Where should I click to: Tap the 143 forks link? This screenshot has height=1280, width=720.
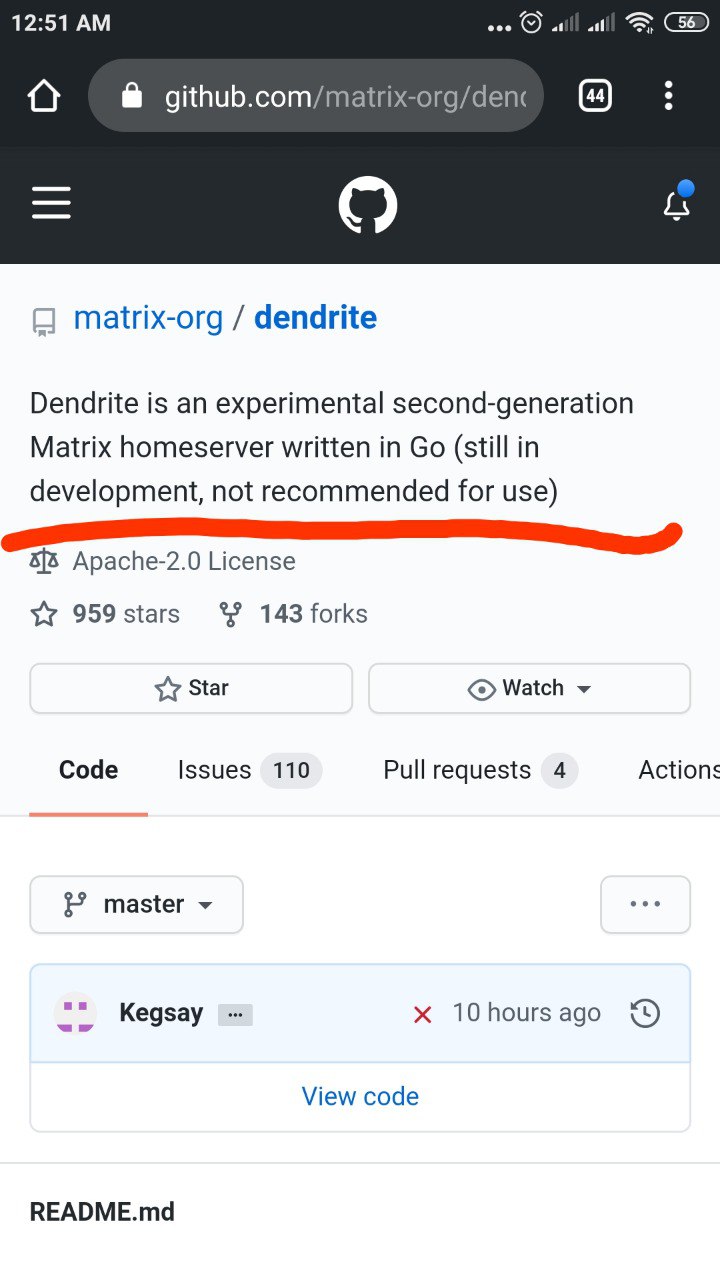tap(293, 614)
